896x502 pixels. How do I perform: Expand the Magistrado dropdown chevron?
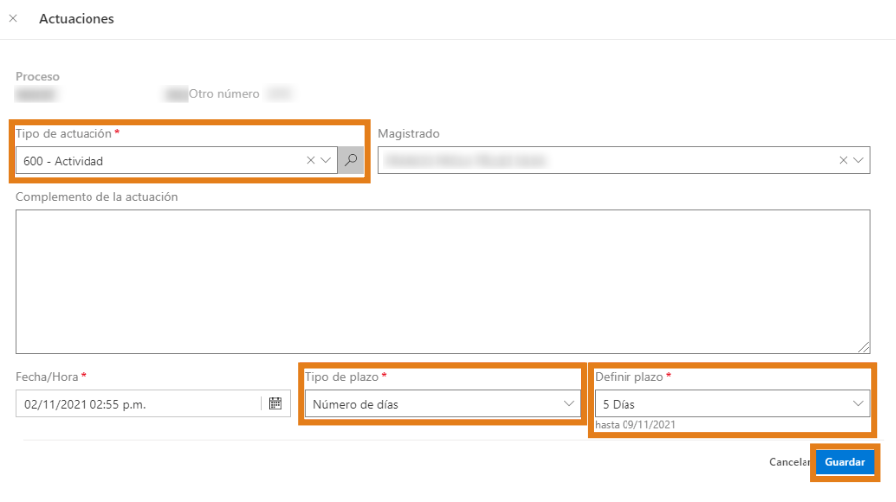(x=858, y=160)
